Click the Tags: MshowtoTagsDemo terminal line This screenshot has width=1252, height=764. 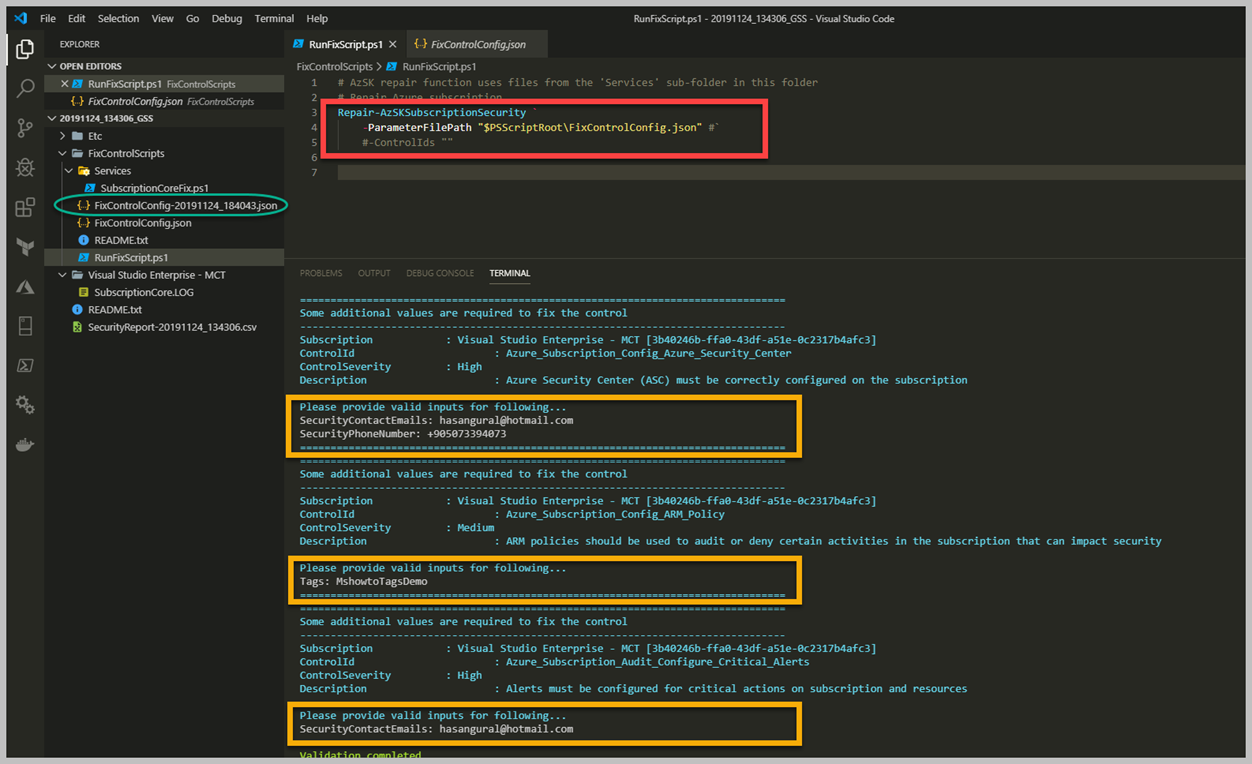(363, 581)
